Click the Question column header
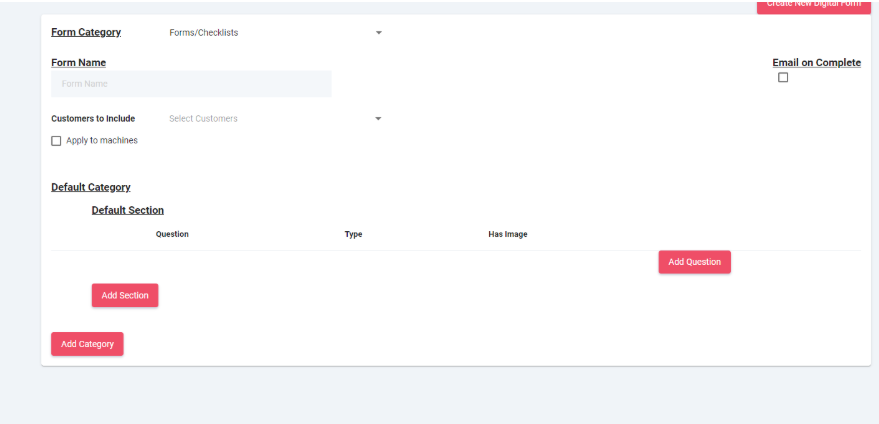The width and height of the screenshot is (879, 424). (x=172, y=235)
